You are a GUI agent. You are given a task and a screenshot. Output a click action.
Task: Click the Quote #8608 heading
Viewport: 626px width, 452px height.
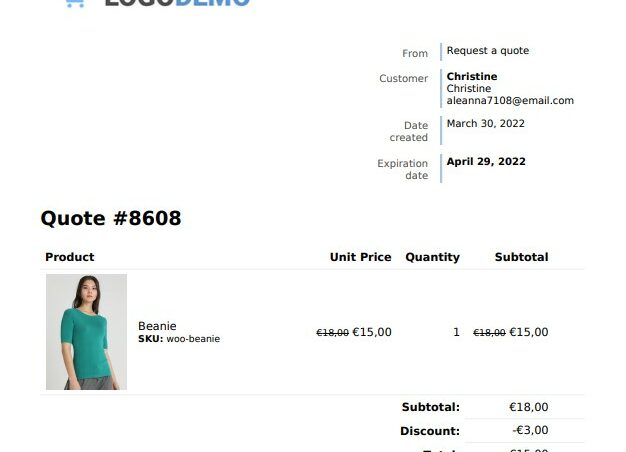tap(111, 218)
